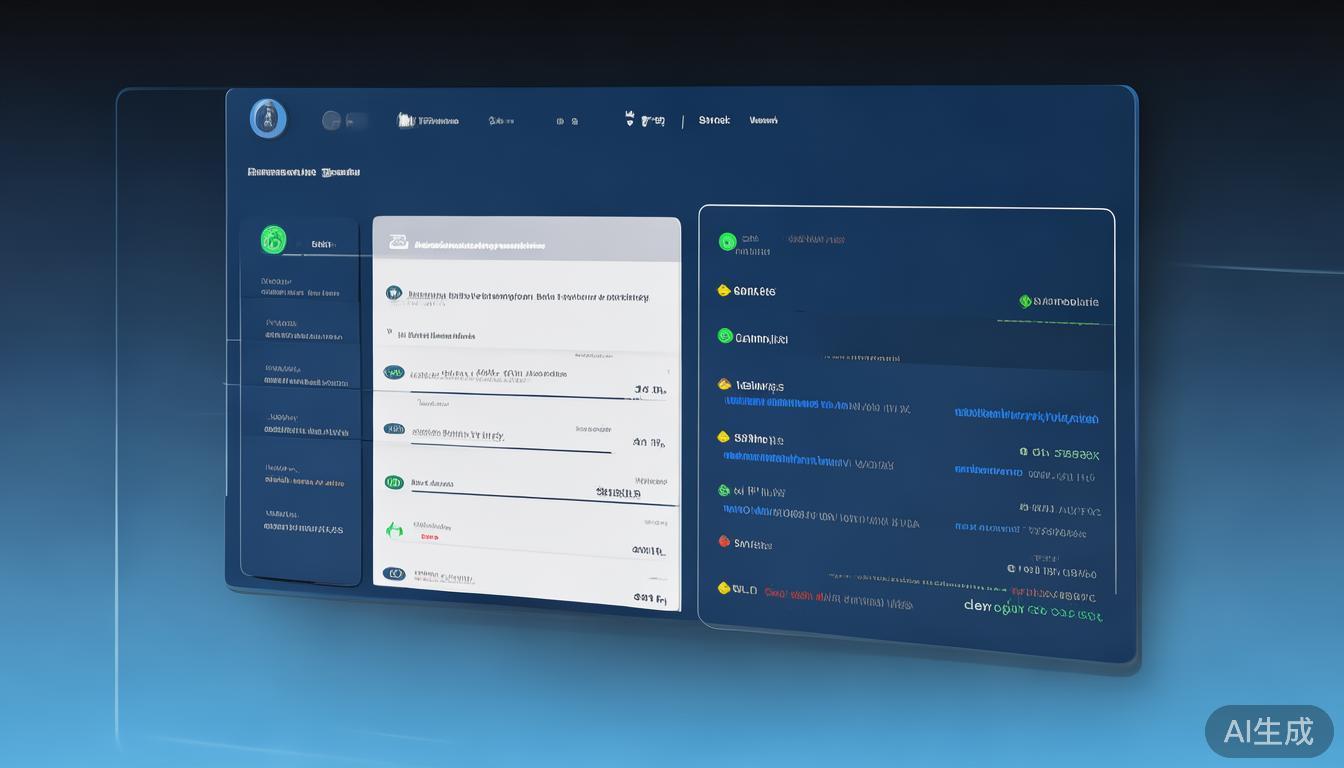Toggle the bottom pill switch in the white panel
1344x768 pixels.
pos(394,574)
